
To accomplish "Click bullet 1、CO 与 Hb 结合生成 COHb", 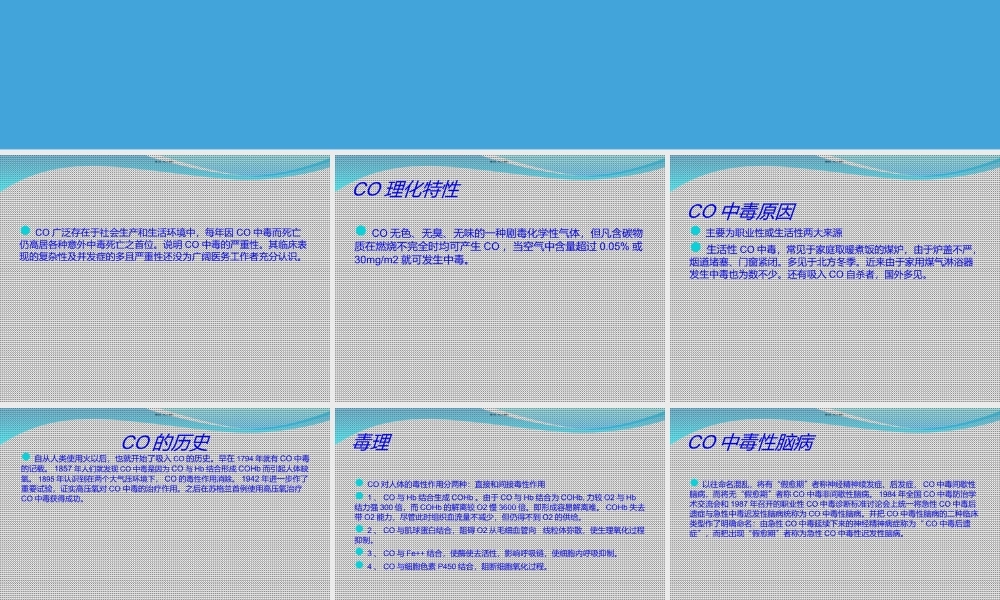I will pos(499,507).
